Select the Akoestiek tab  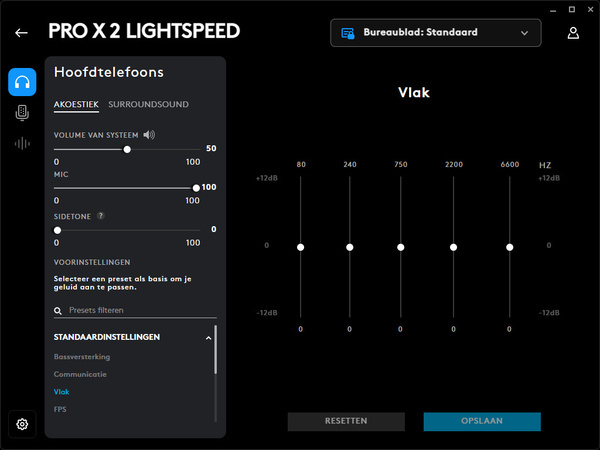[x=76, y=104]
